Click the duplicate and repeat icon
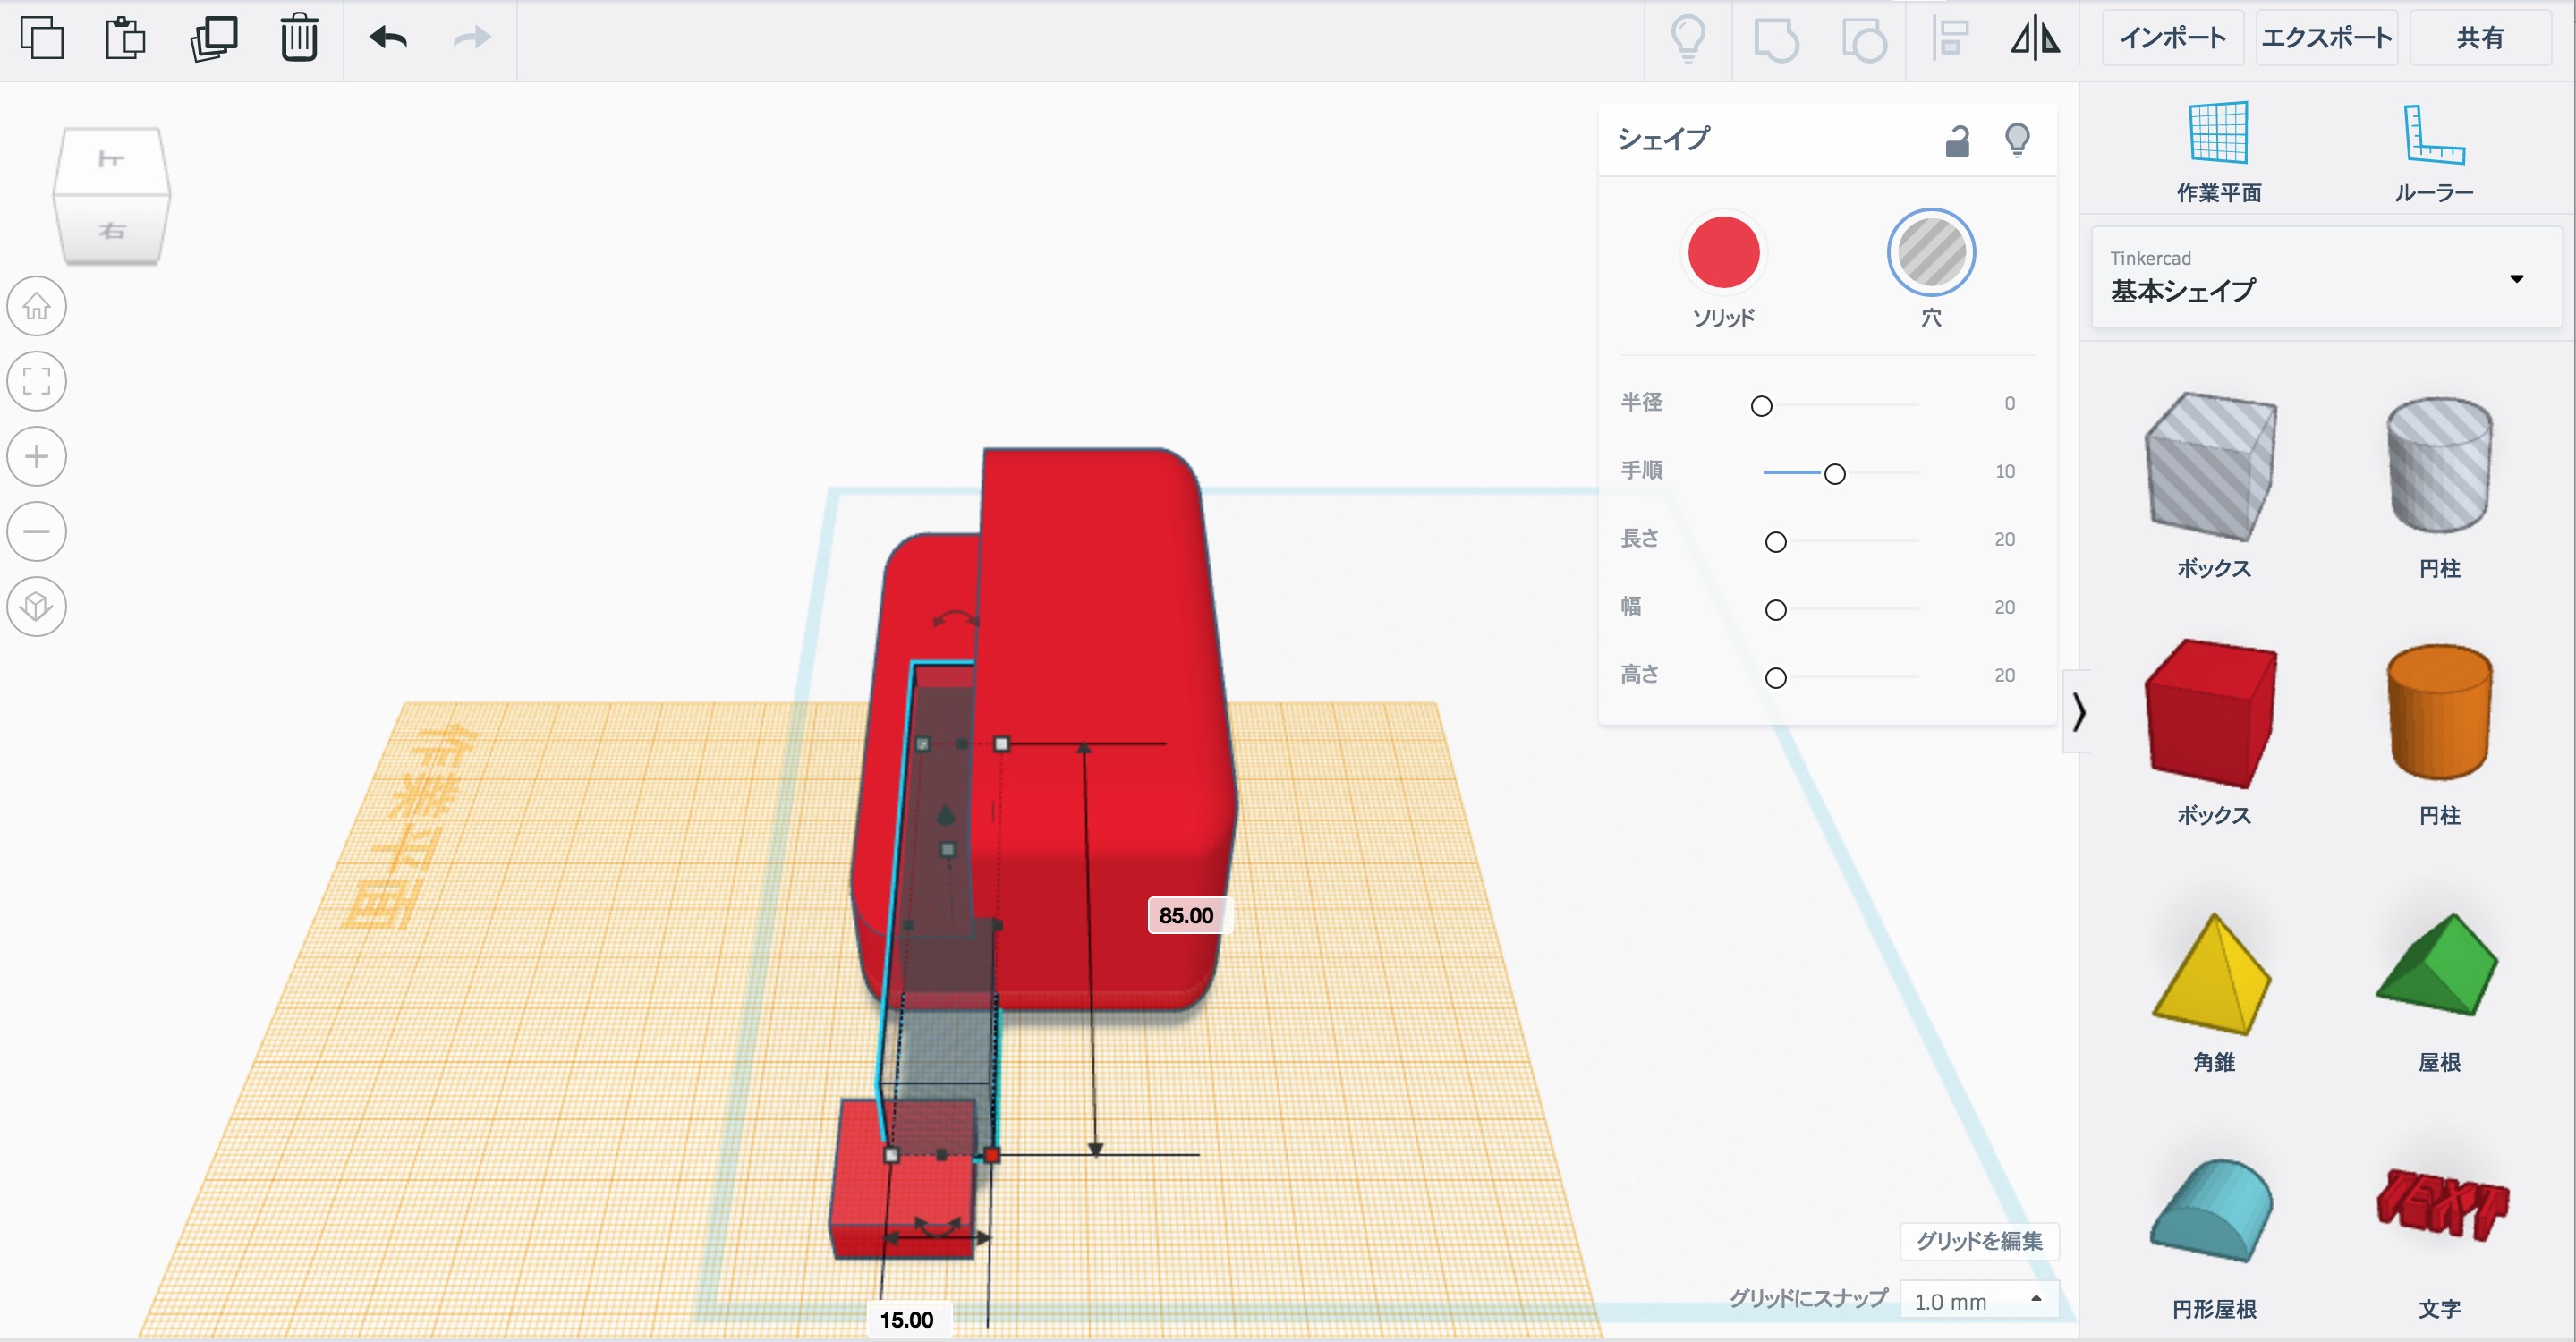 click(x=213, y=38)
